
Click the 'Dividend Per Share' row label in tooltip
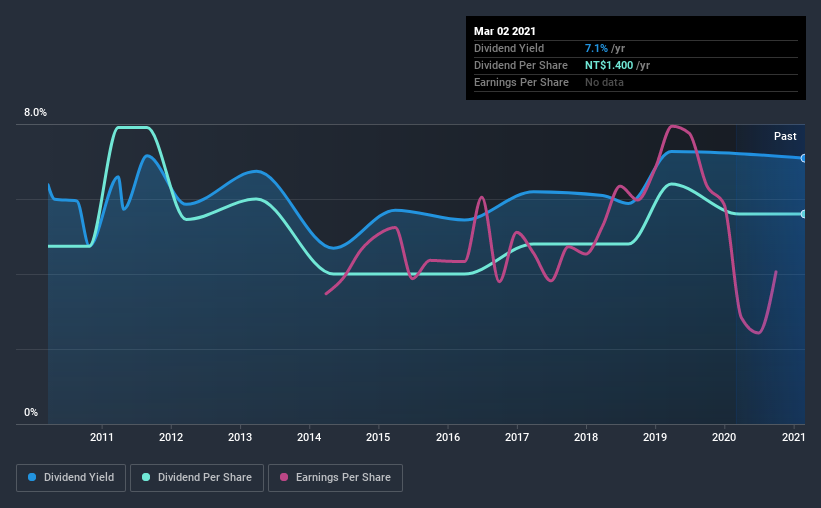click(x=520, y=65)
